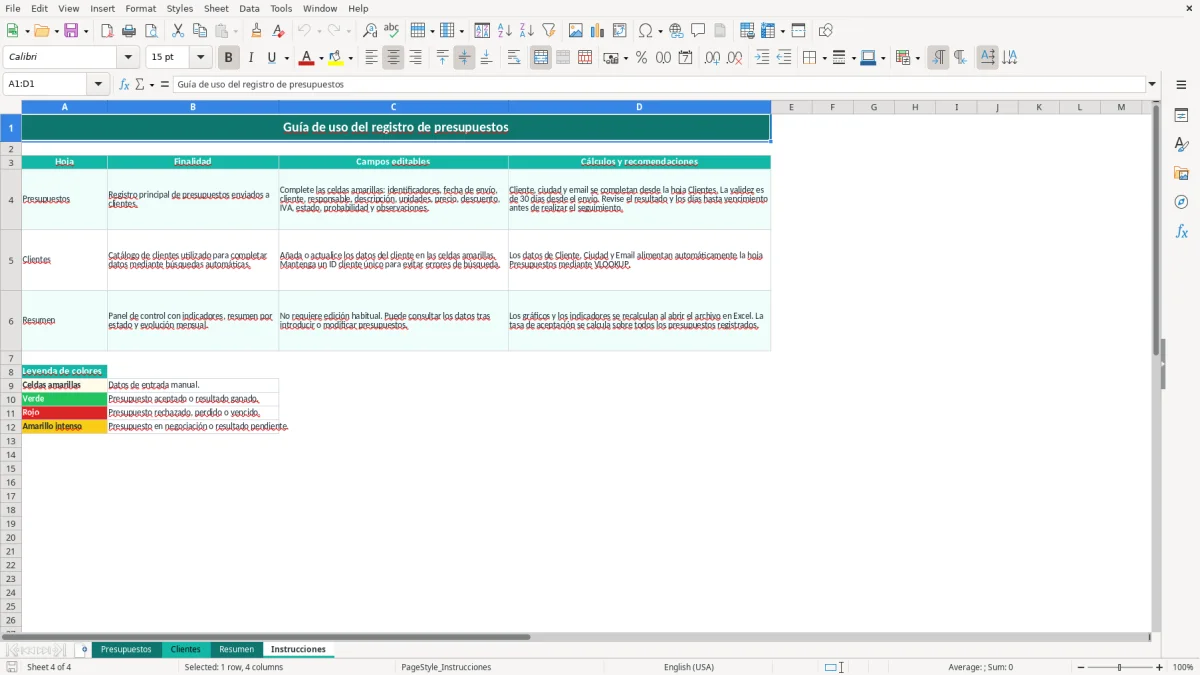The image size is (1200, 675).
Task: Insert a chart
Action: pos(598,31)
